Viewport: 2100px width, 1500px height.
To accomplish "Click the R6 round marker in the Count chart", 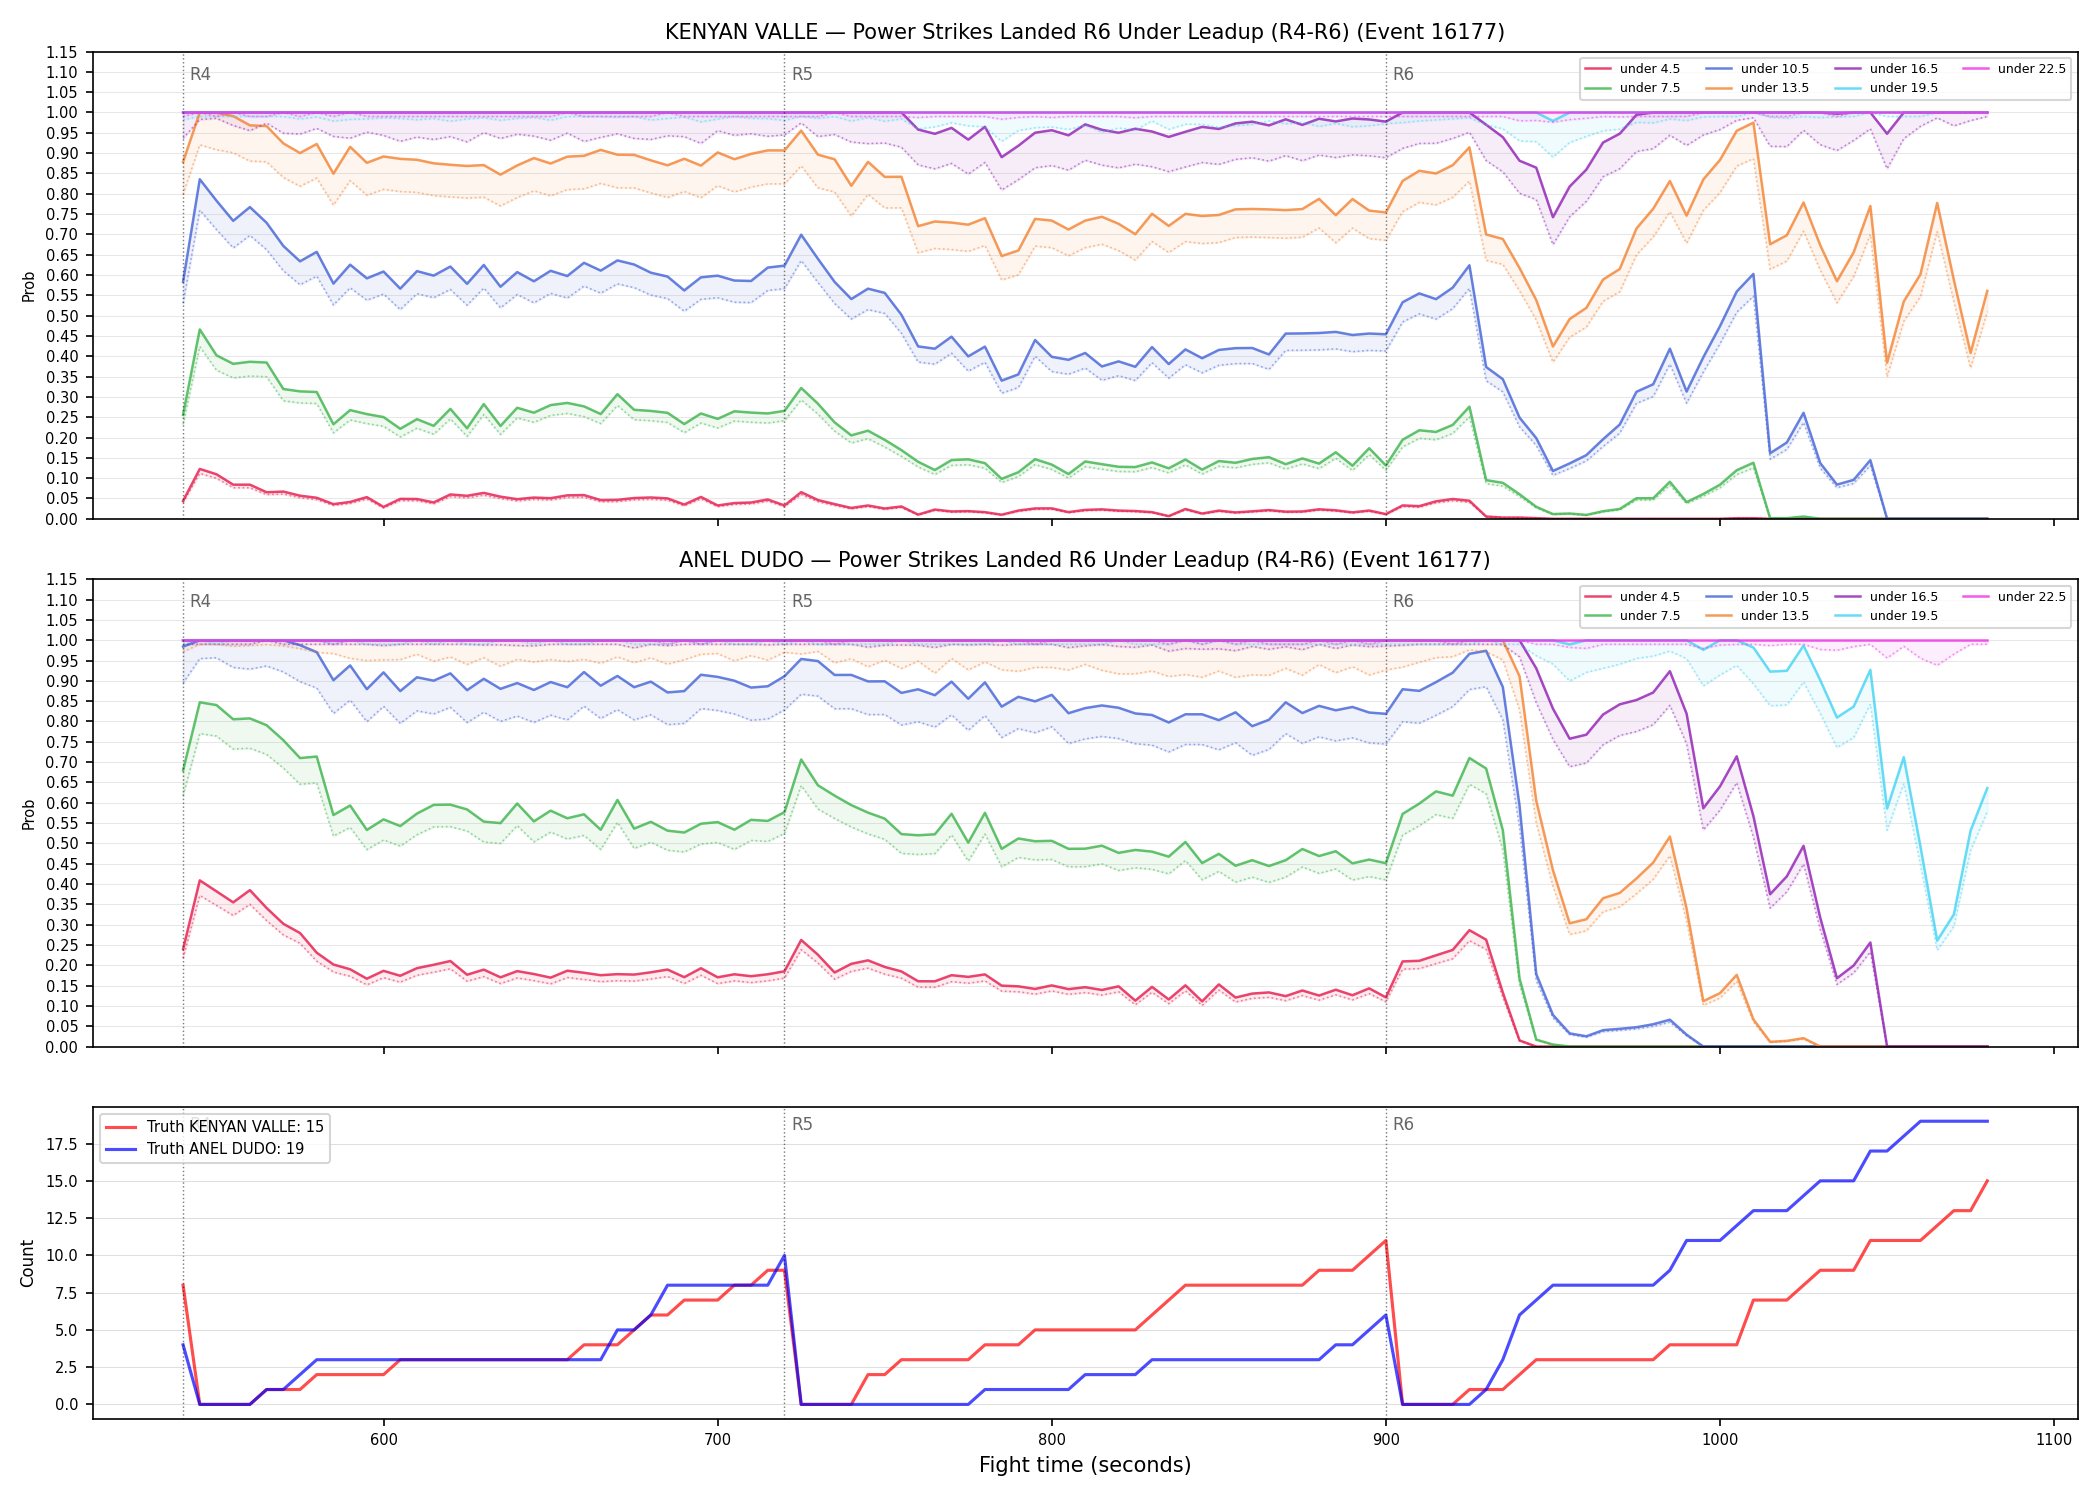I will pos(1403,1124).
